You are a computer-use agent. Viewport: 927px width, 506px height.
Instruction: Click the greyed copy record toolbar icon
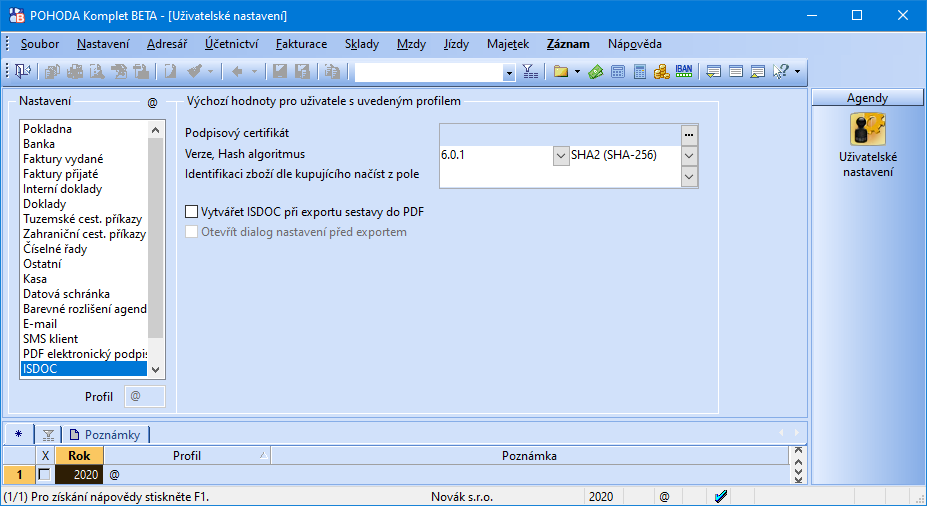coord(53,72)
